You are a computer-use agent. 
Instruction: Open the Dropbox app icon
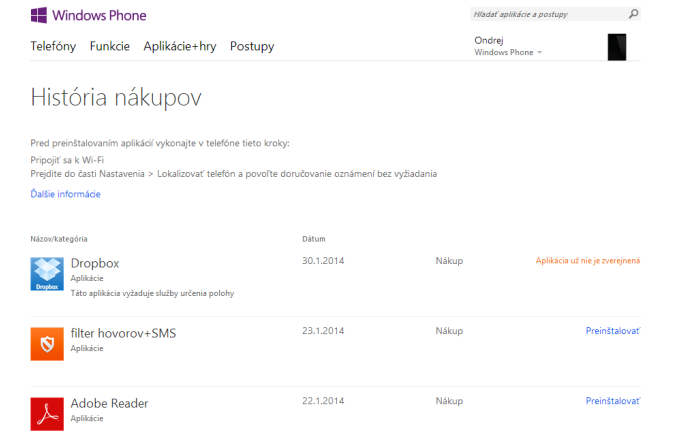pos(47,274)
